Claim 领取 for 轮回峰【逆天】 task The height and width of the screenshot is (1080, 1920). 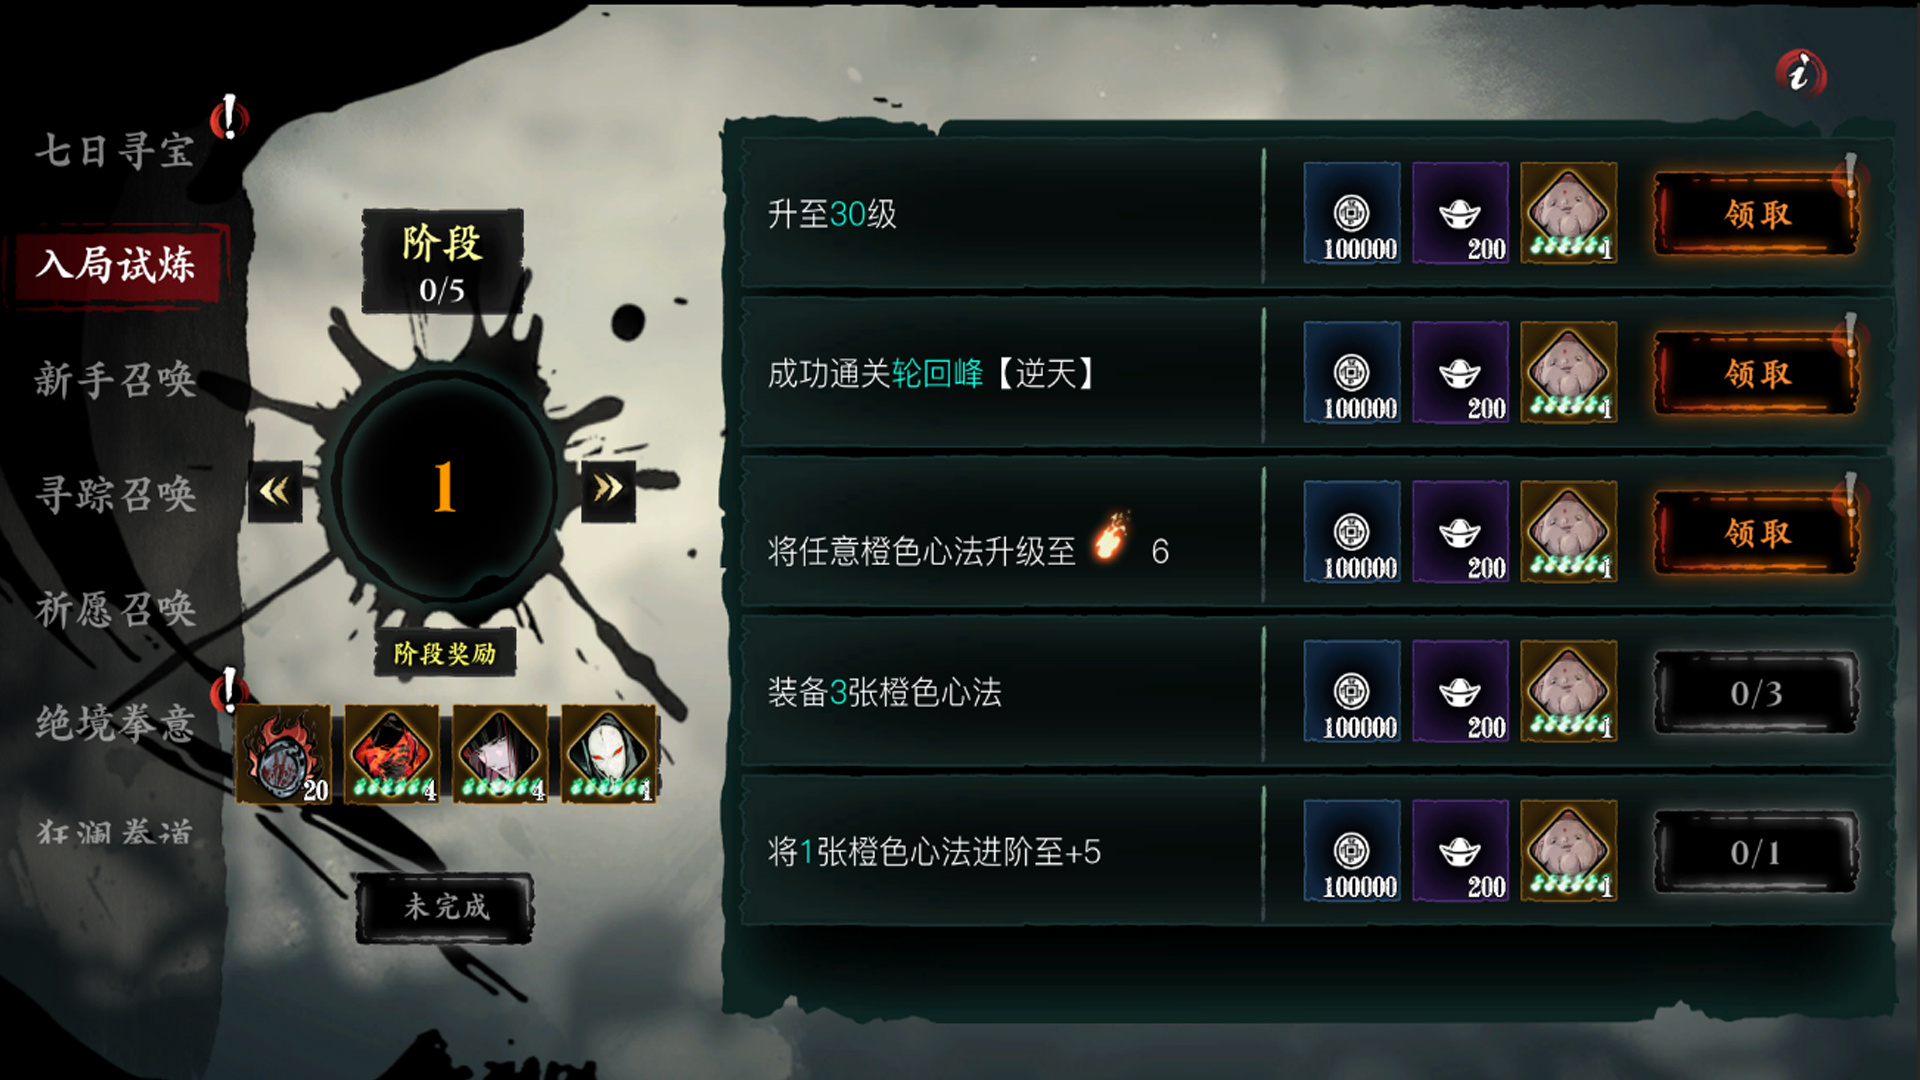(1757, 373)
